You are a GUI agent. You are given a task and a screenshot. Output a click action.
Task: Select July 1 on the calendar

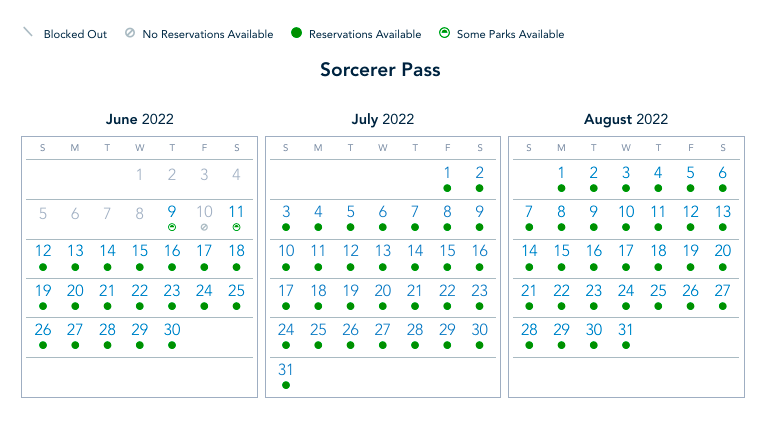(447, 173)
